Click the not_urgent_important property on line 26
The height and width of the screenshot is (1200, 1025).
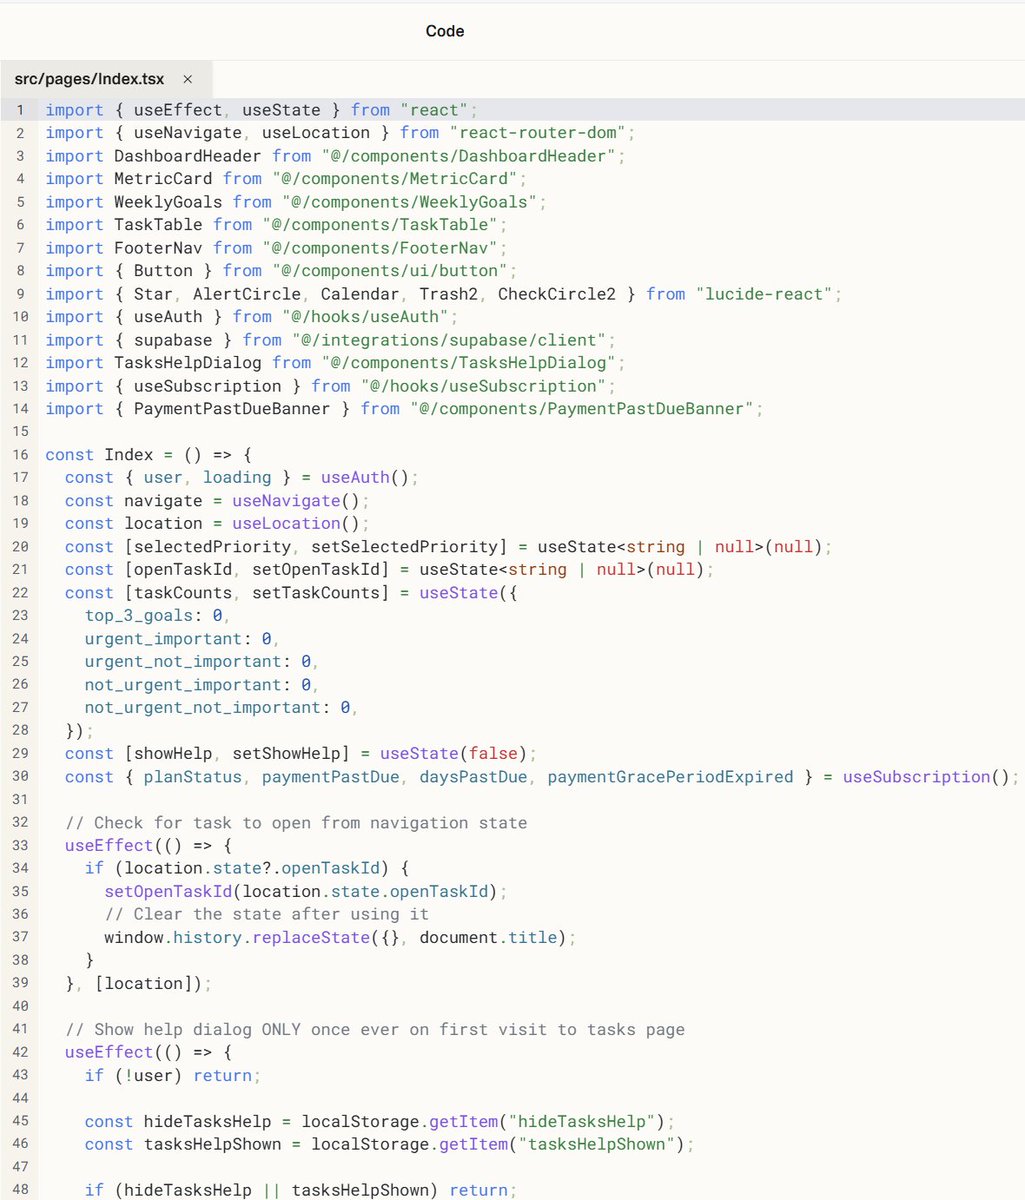[x=183, y=685]
